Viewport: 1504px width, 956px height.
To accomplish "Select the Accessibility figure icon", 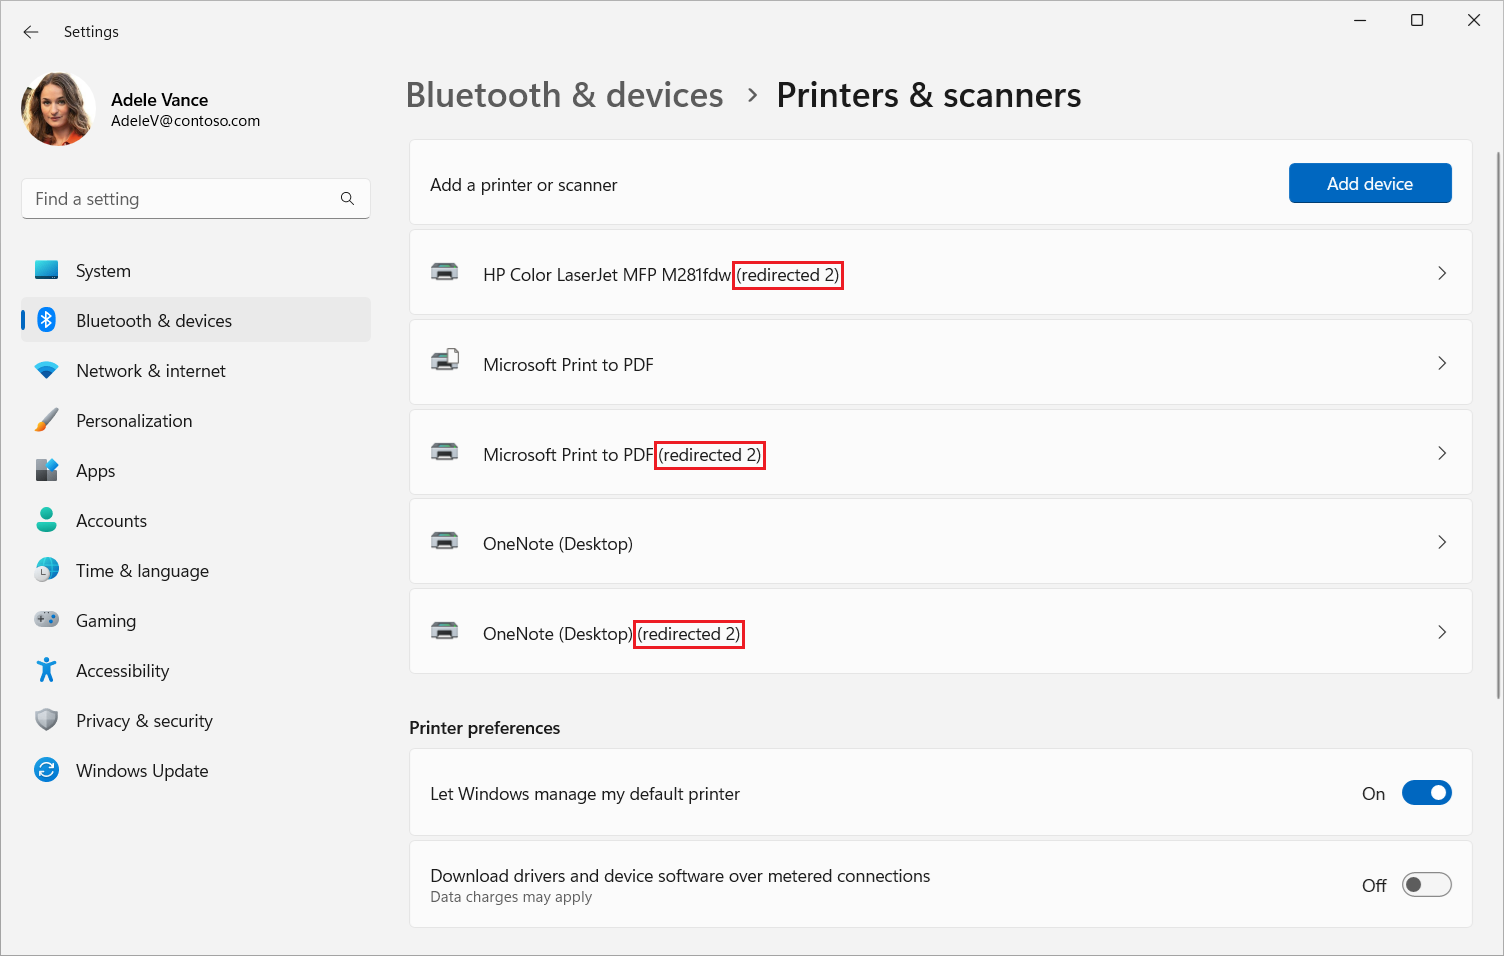I will pyautogui.click(x=47, y=670).
